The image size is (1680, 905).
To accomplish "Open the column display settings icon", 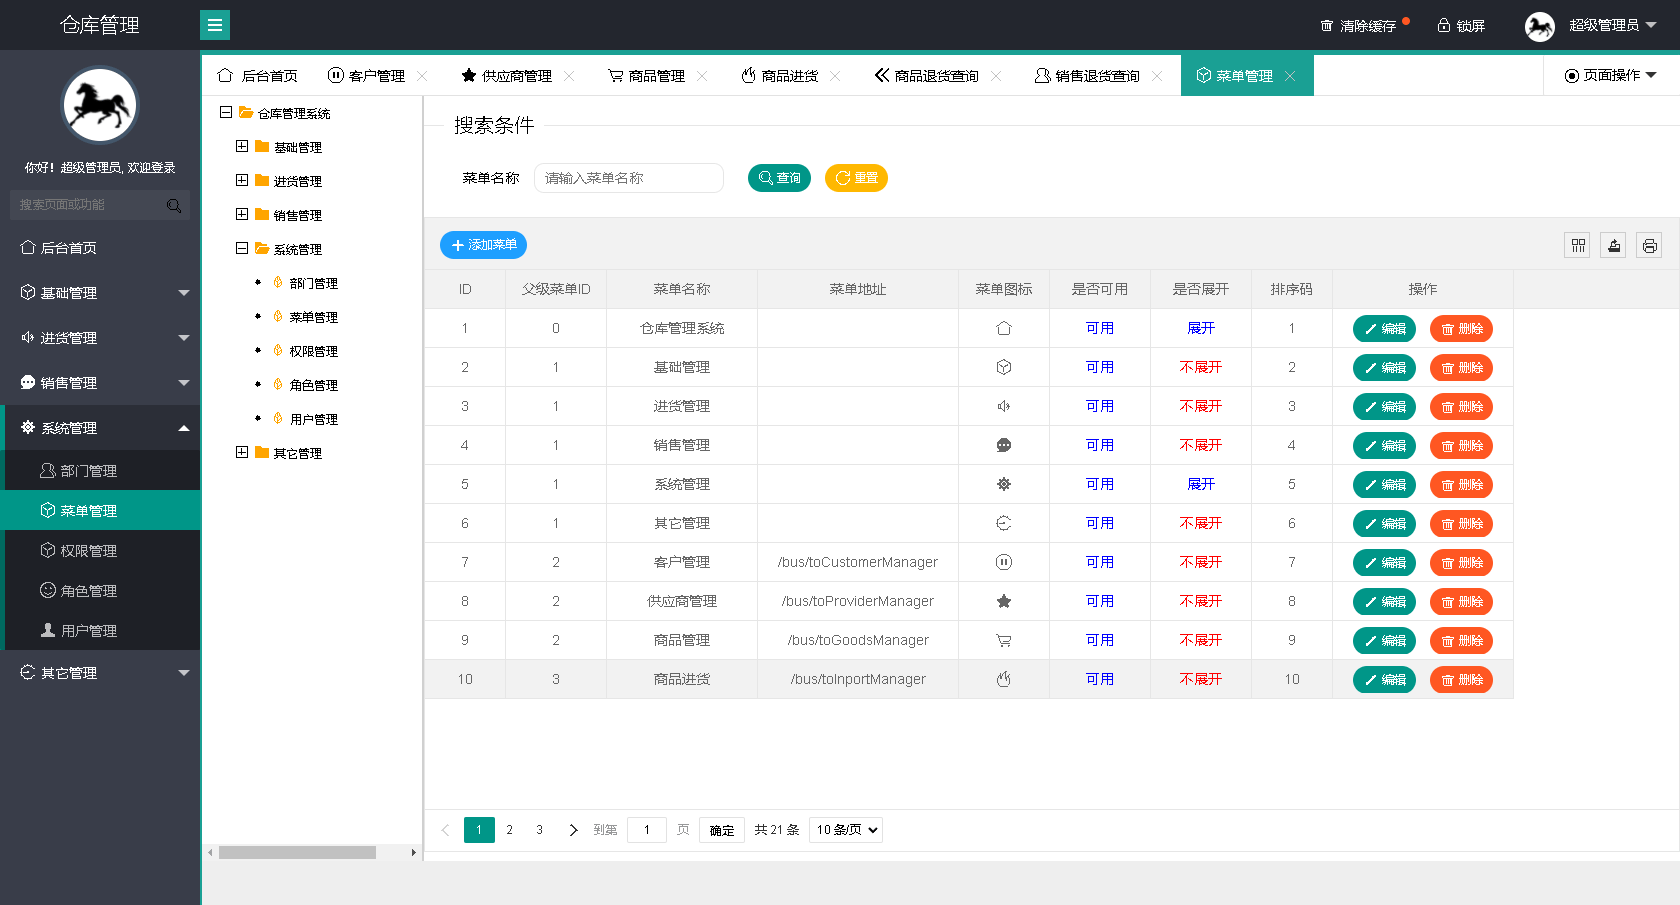I will (1577, 244).
